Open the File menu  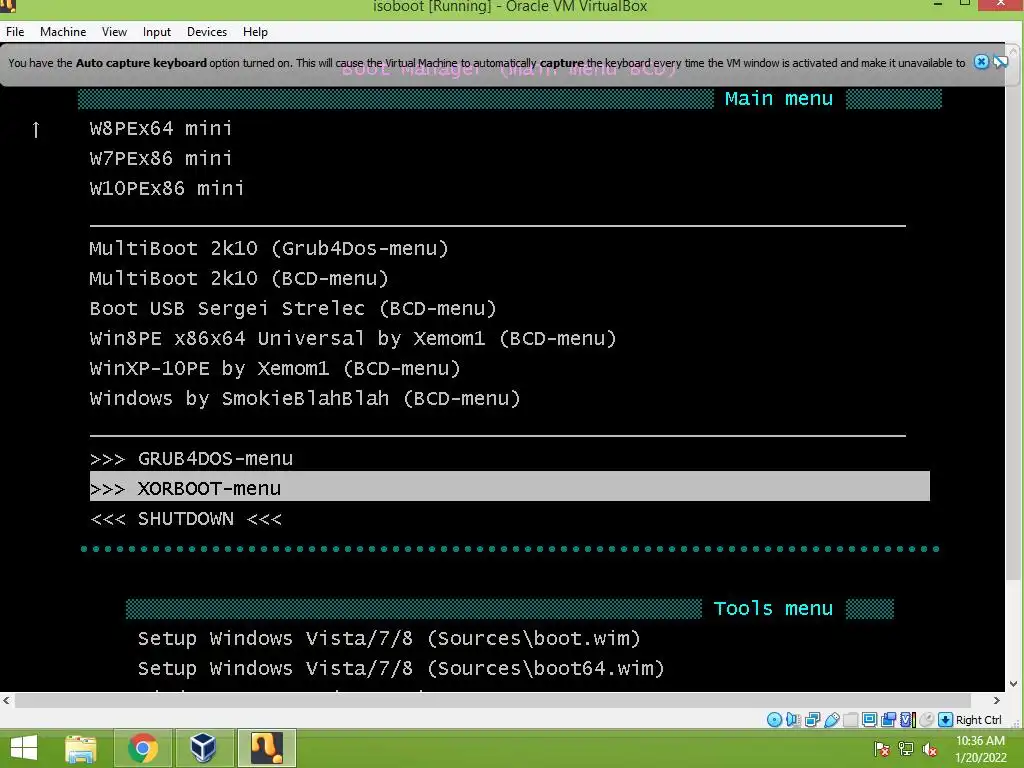tap(15, 31)
